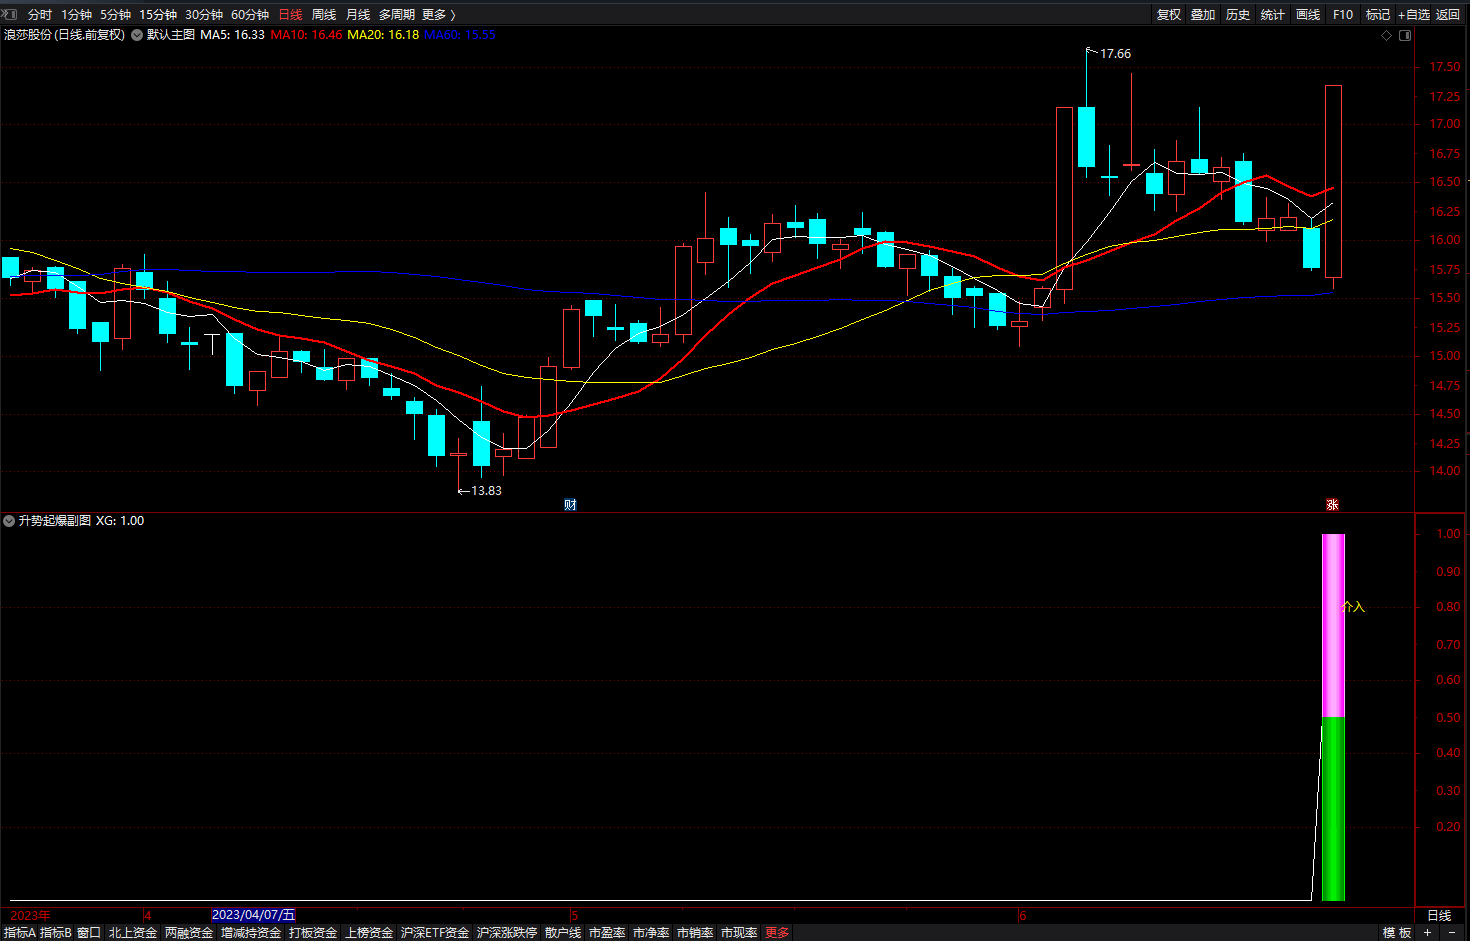Click the 财 financial marker on chart
1470x941 pixels.
570,505
